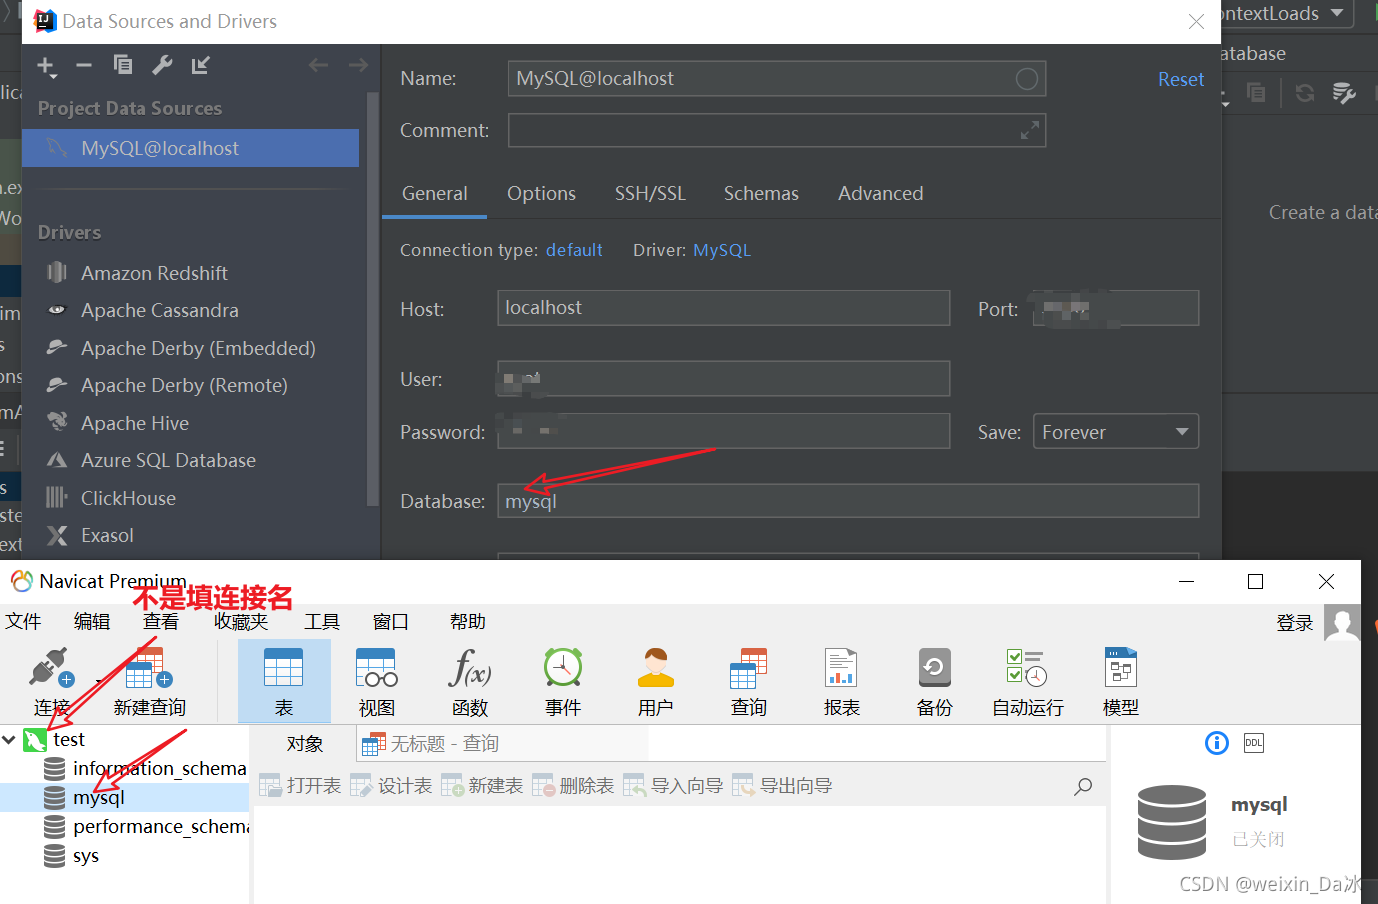This screenshot has height=904, width=1378.
Task: Select the 自动运行 automation toolbar icon
Action: [1028, 682]
